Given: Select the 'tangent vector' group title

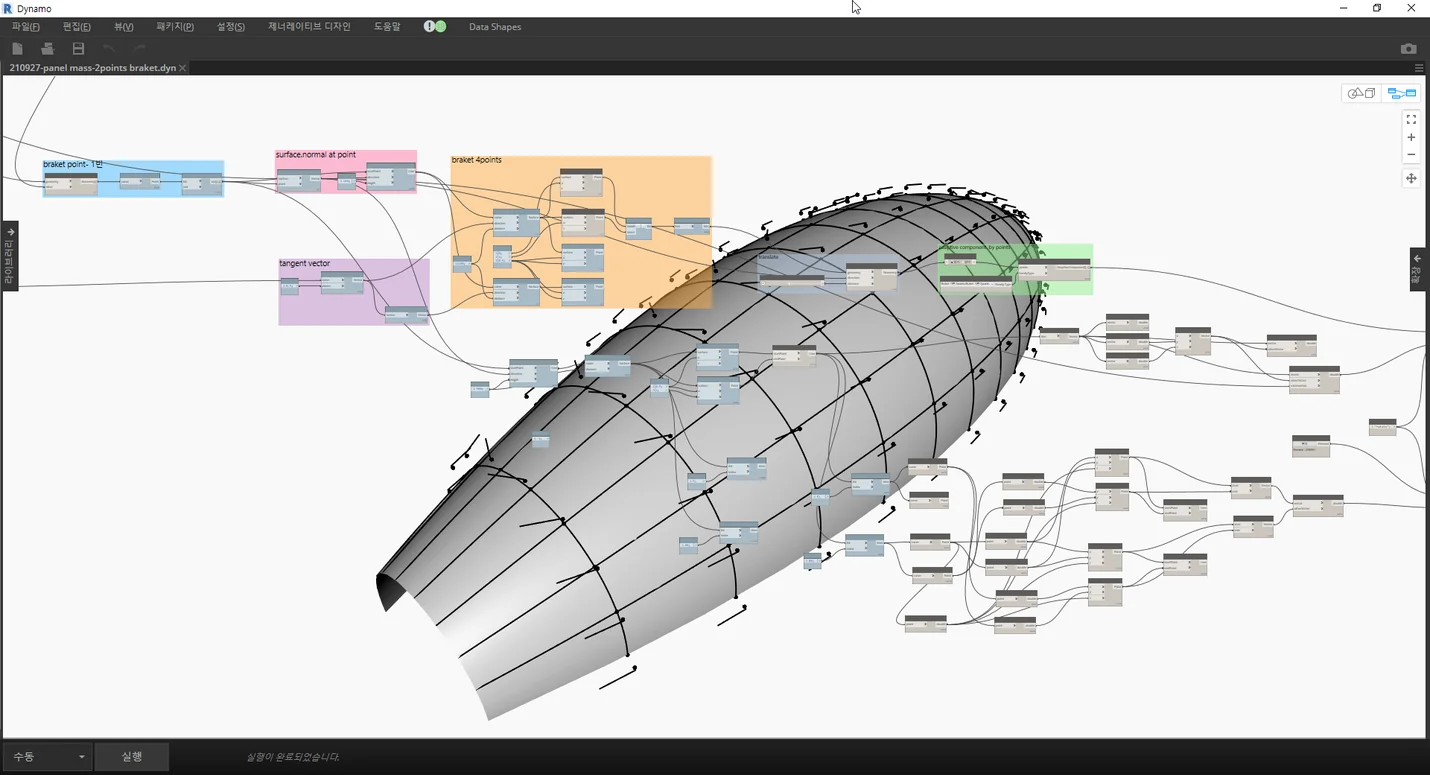Looking at the screenshot, I should point(304,264).
